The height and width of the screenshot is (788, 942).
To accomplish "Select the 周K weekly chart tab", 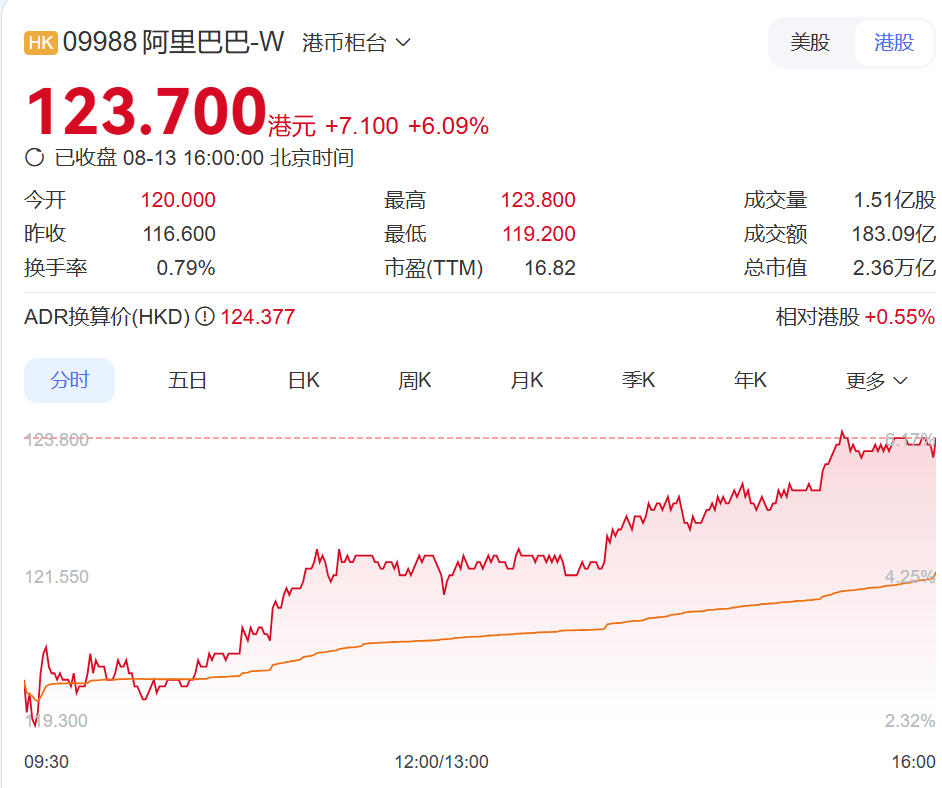I will point(414,380).
